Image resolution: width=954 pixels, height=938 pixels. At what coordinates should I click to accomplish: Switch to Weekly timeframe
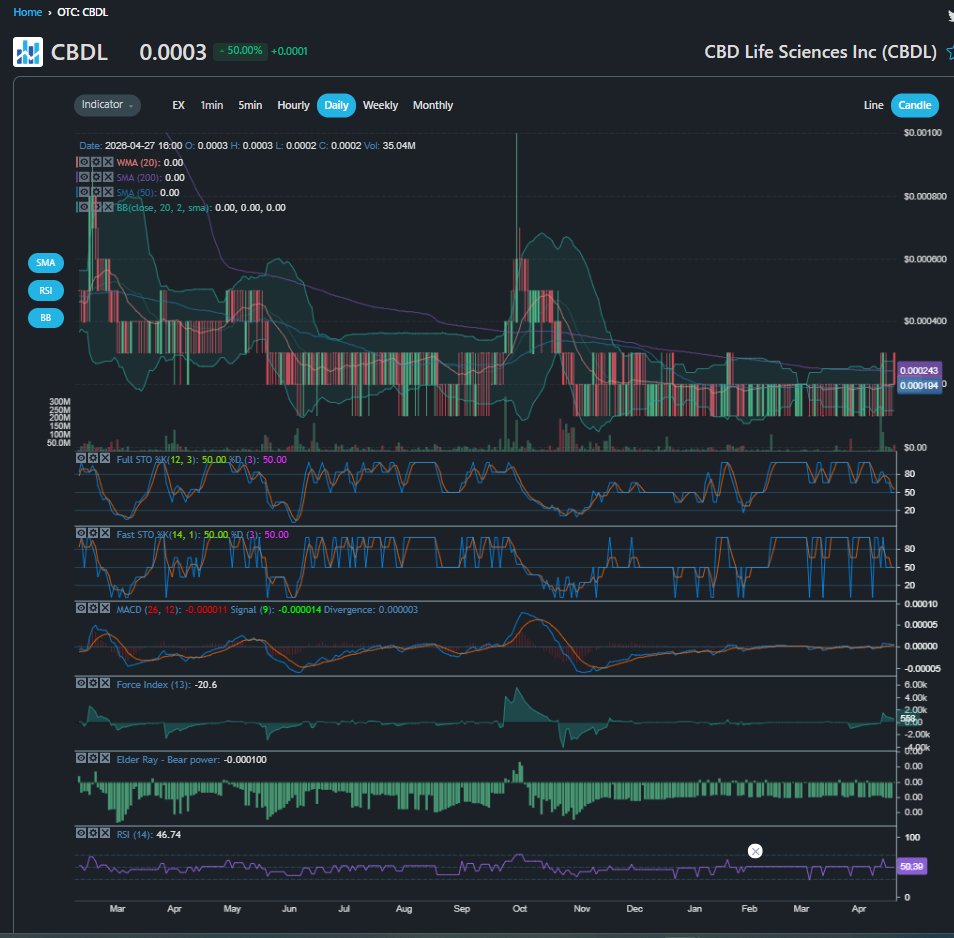tap(380, 105)
